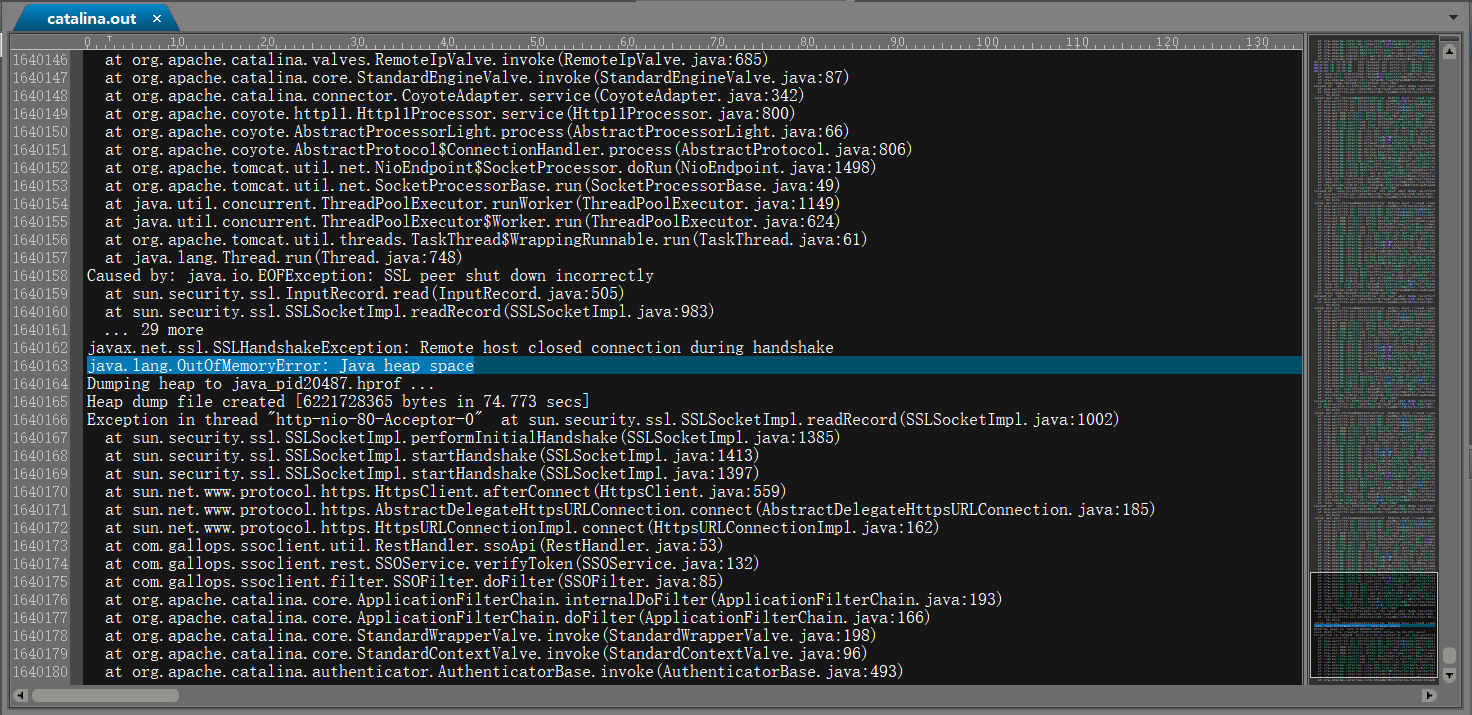Close the catalina.out tab

click(157, 19)
